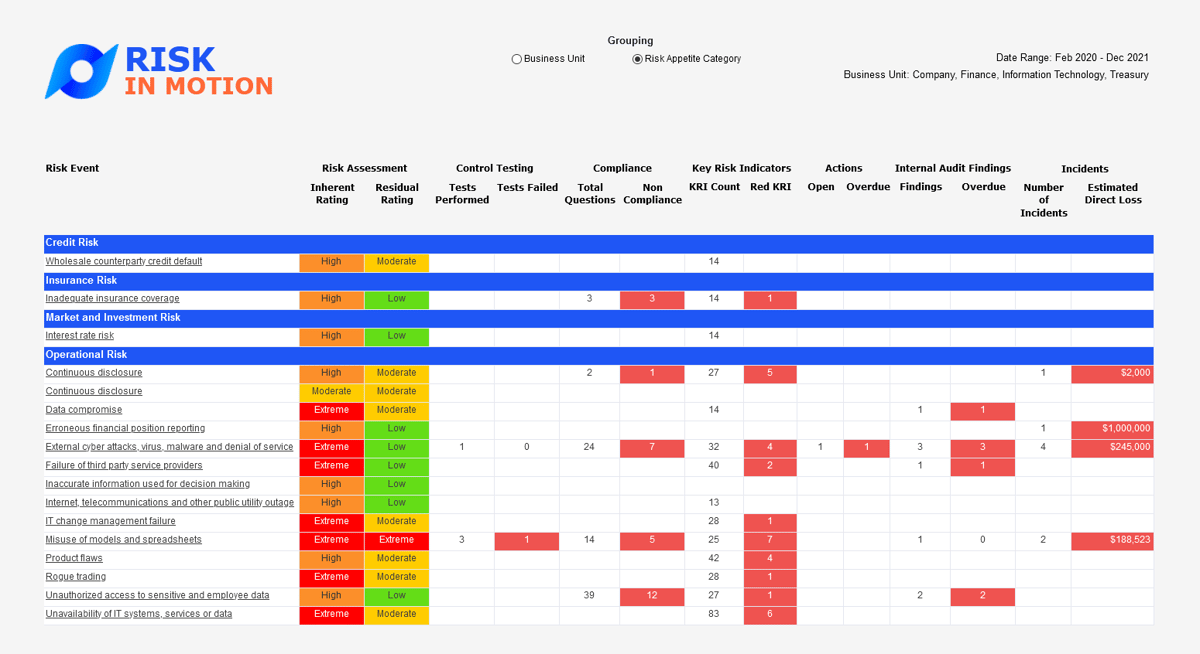Open Wholesale counterparty credit default risk

124,262
